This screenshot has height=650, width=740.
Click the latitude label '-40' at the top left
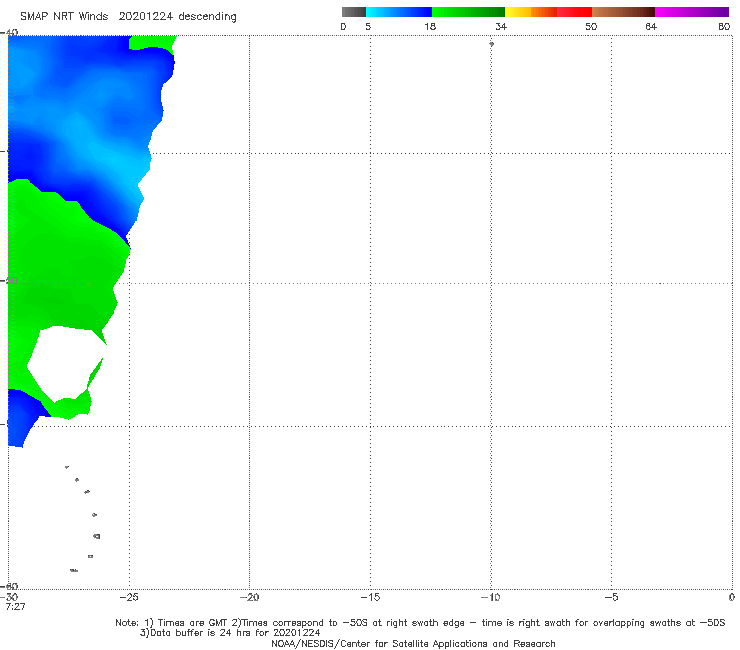9,33
